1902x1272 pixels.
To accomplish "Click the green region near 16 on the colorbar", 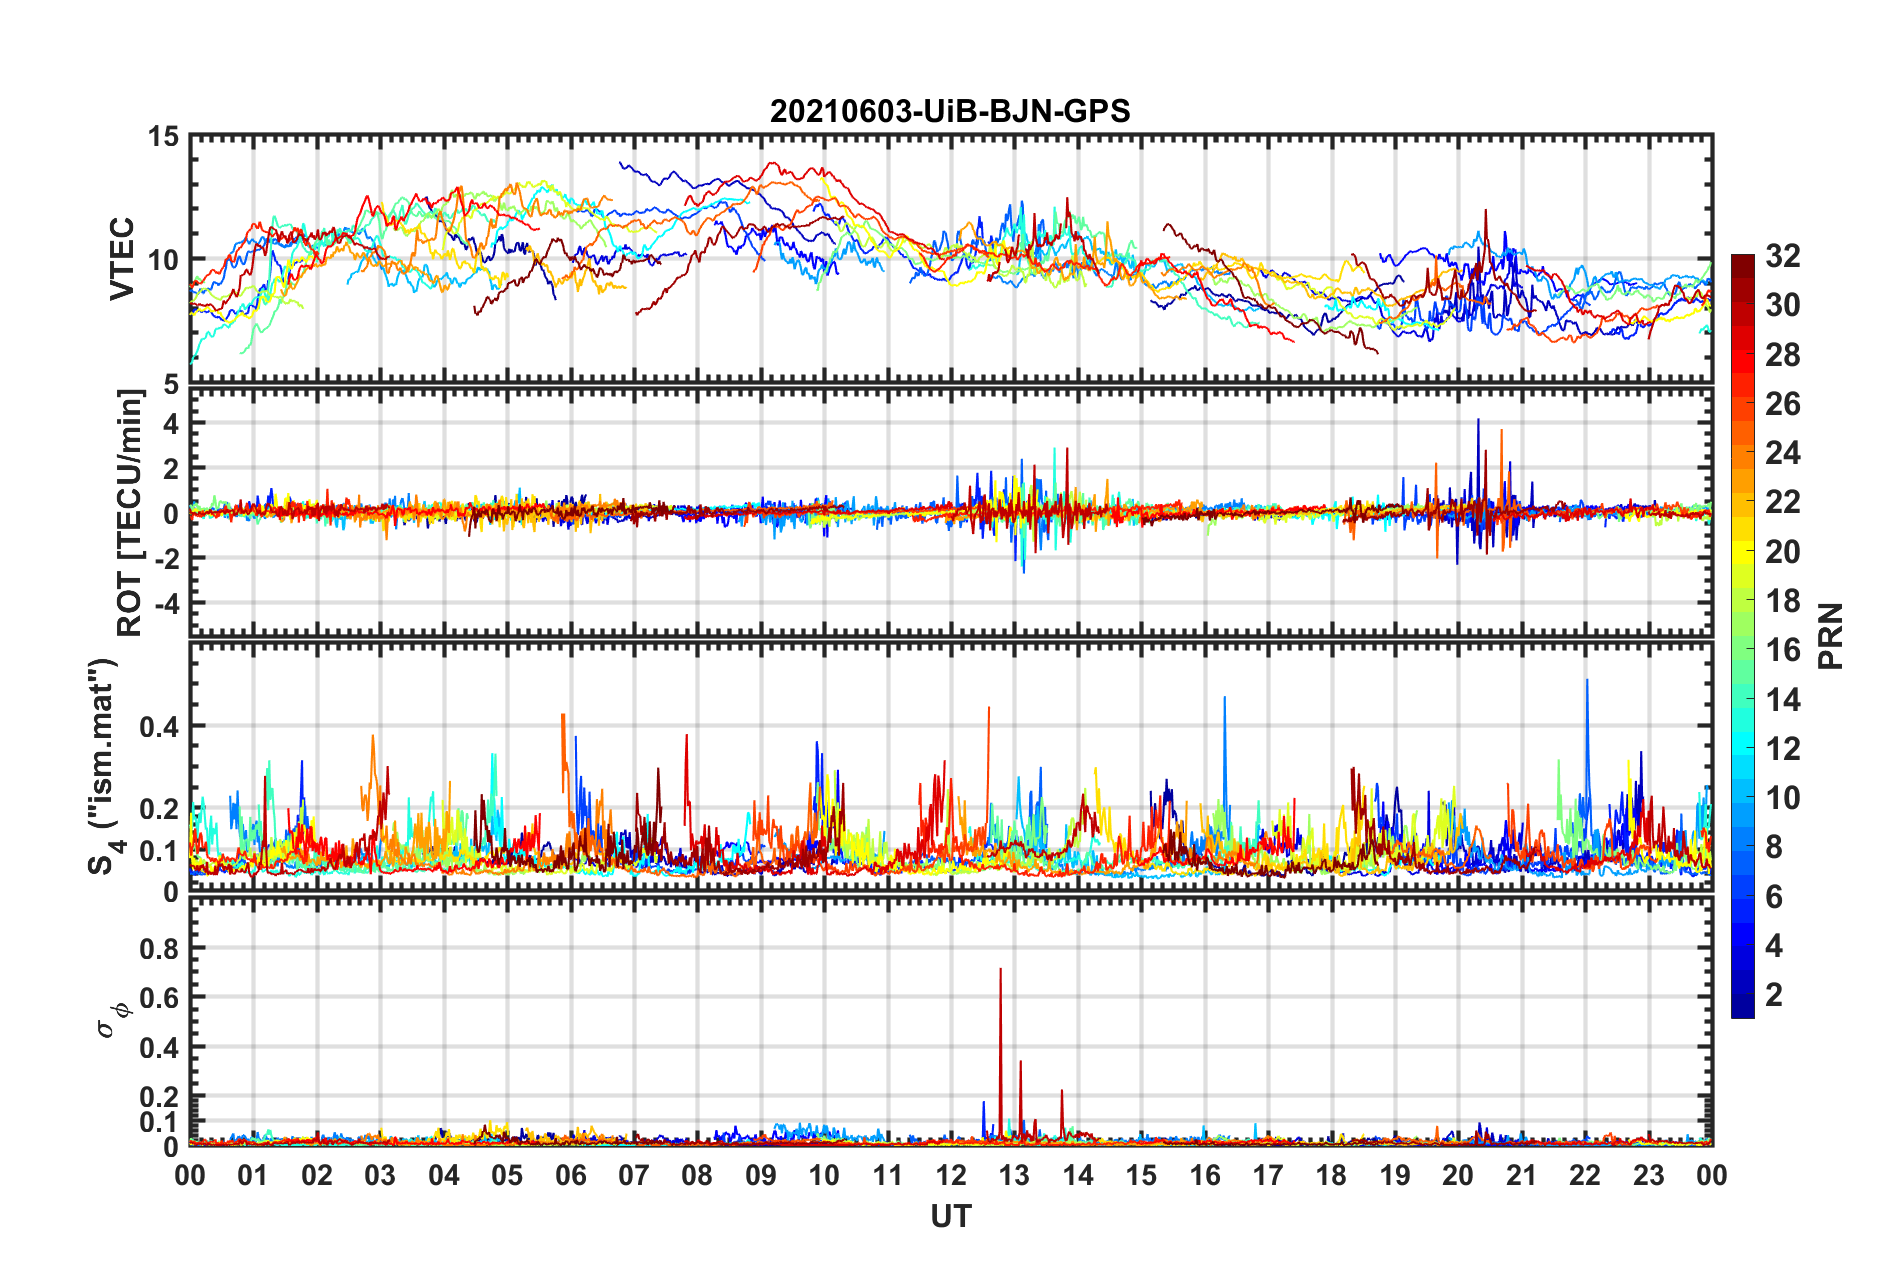I will (x=1743, y=650).
